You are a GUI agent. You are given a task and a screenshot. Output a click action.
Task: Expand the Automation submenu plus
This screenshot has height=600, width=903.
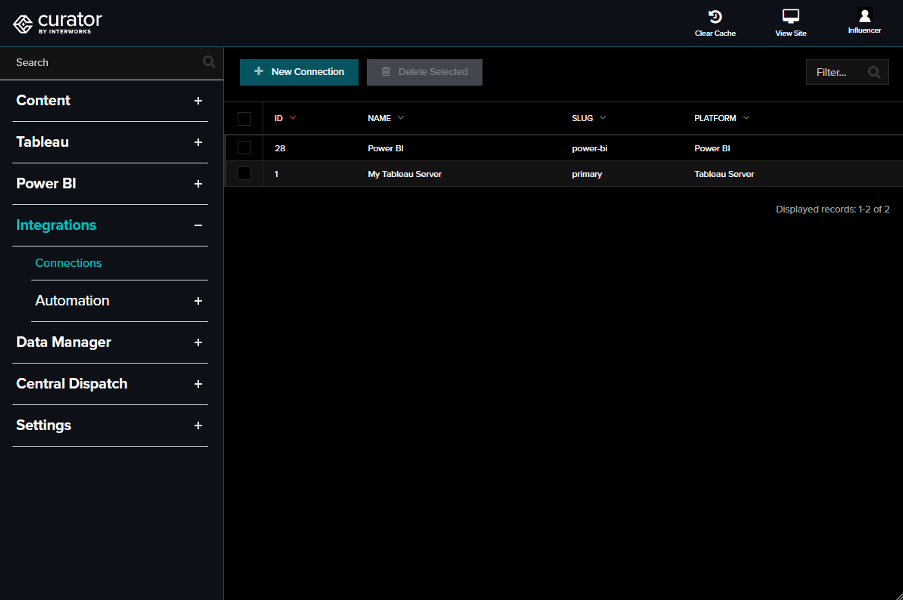point(198,301)
